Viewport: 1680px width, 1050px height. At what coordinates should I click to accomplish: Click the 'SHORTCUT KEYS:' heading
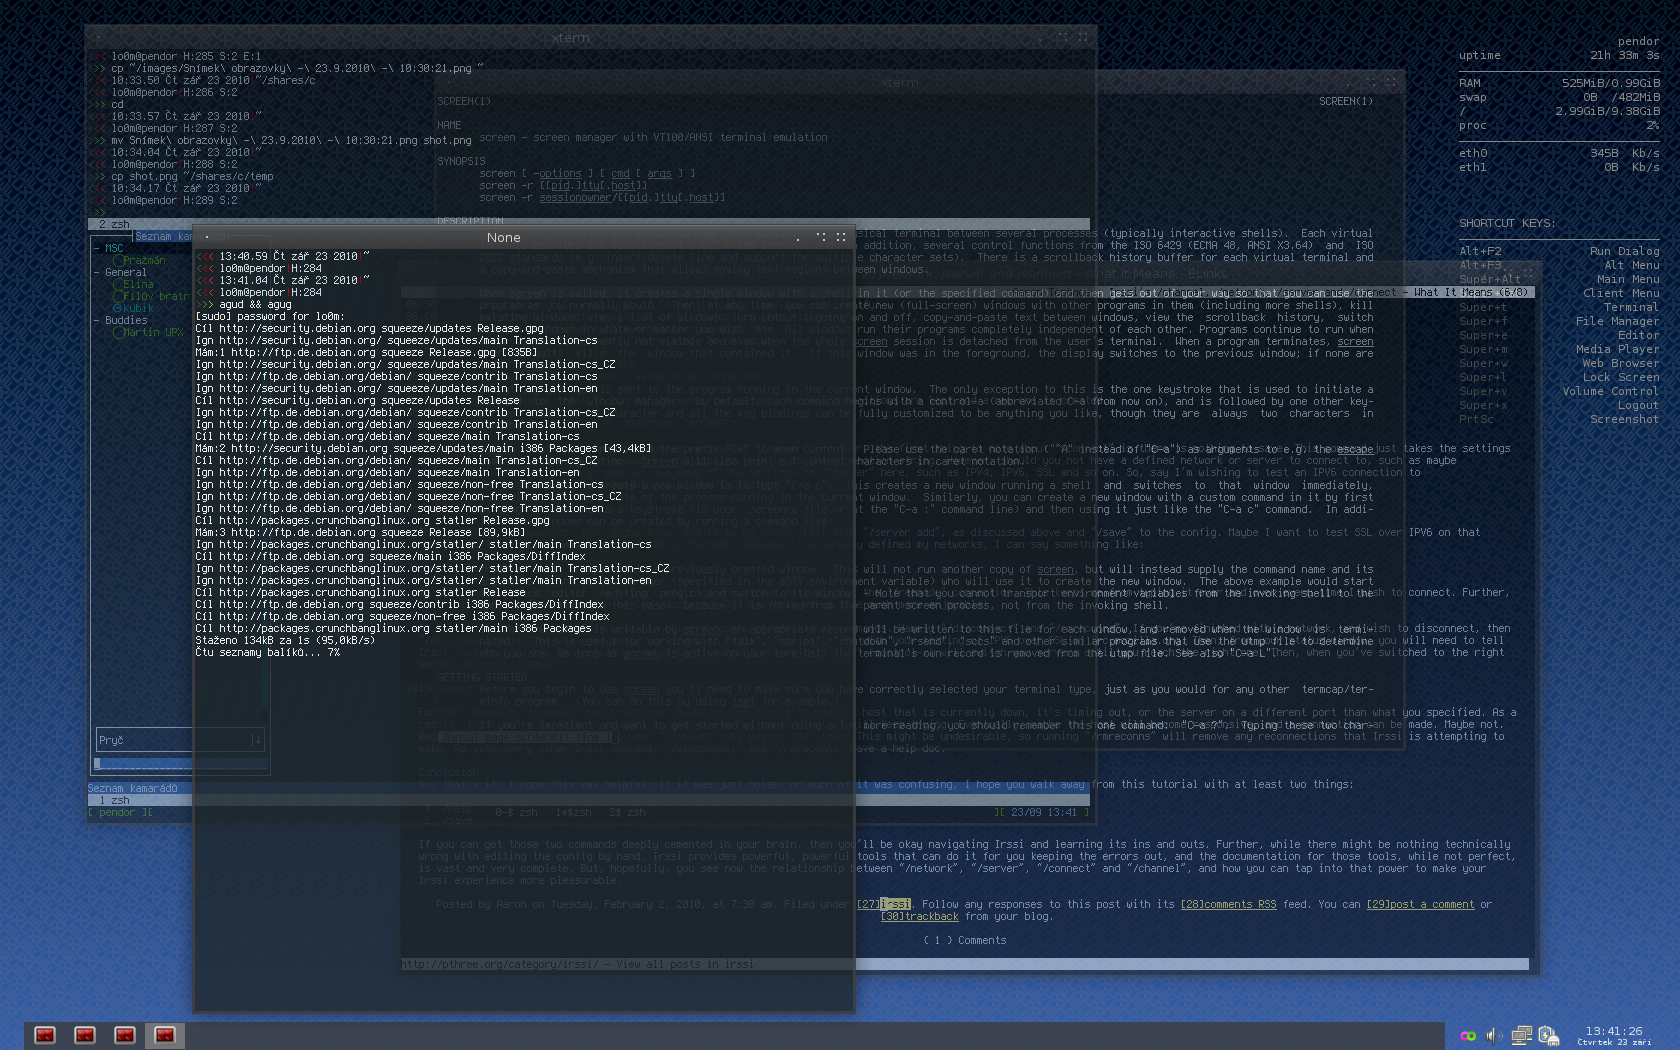pos(1506,223)
